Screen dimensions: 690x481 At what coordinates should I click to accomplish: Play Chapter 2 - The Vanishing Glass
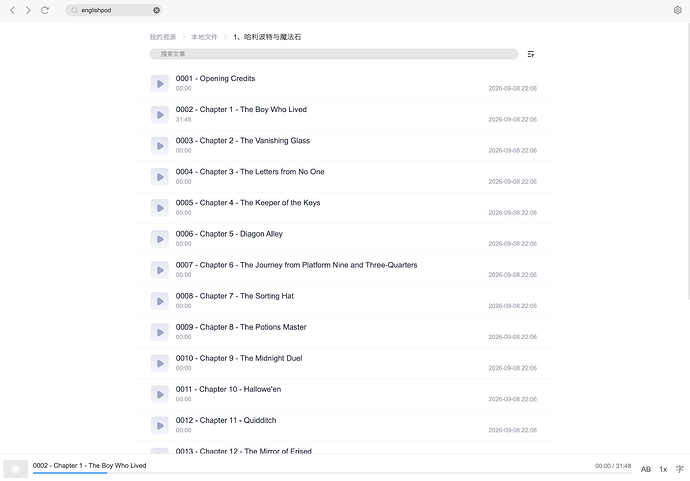pyautogui.click(x=160, y=146)
